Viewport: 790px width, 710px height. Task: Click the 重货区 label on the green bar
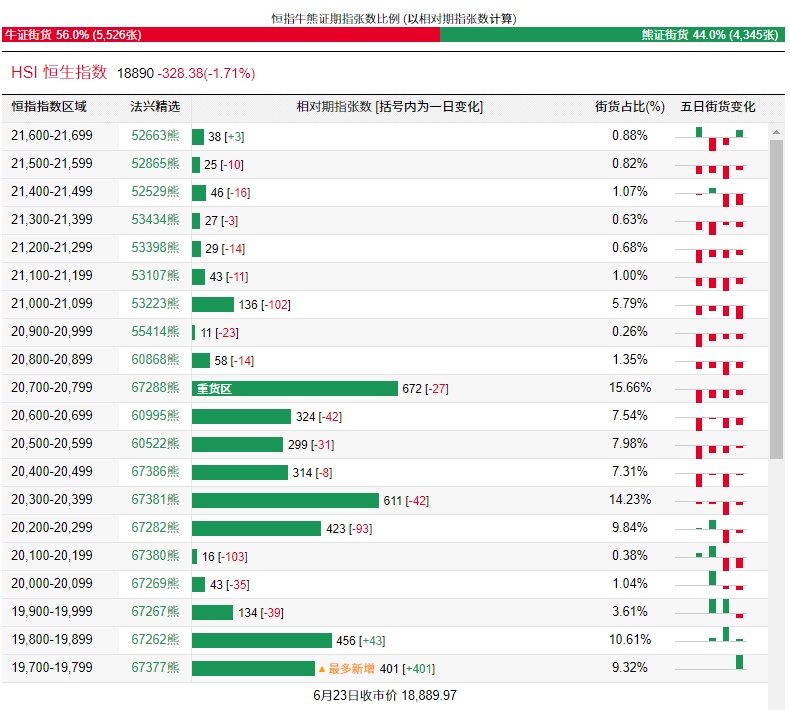point(213,389)
